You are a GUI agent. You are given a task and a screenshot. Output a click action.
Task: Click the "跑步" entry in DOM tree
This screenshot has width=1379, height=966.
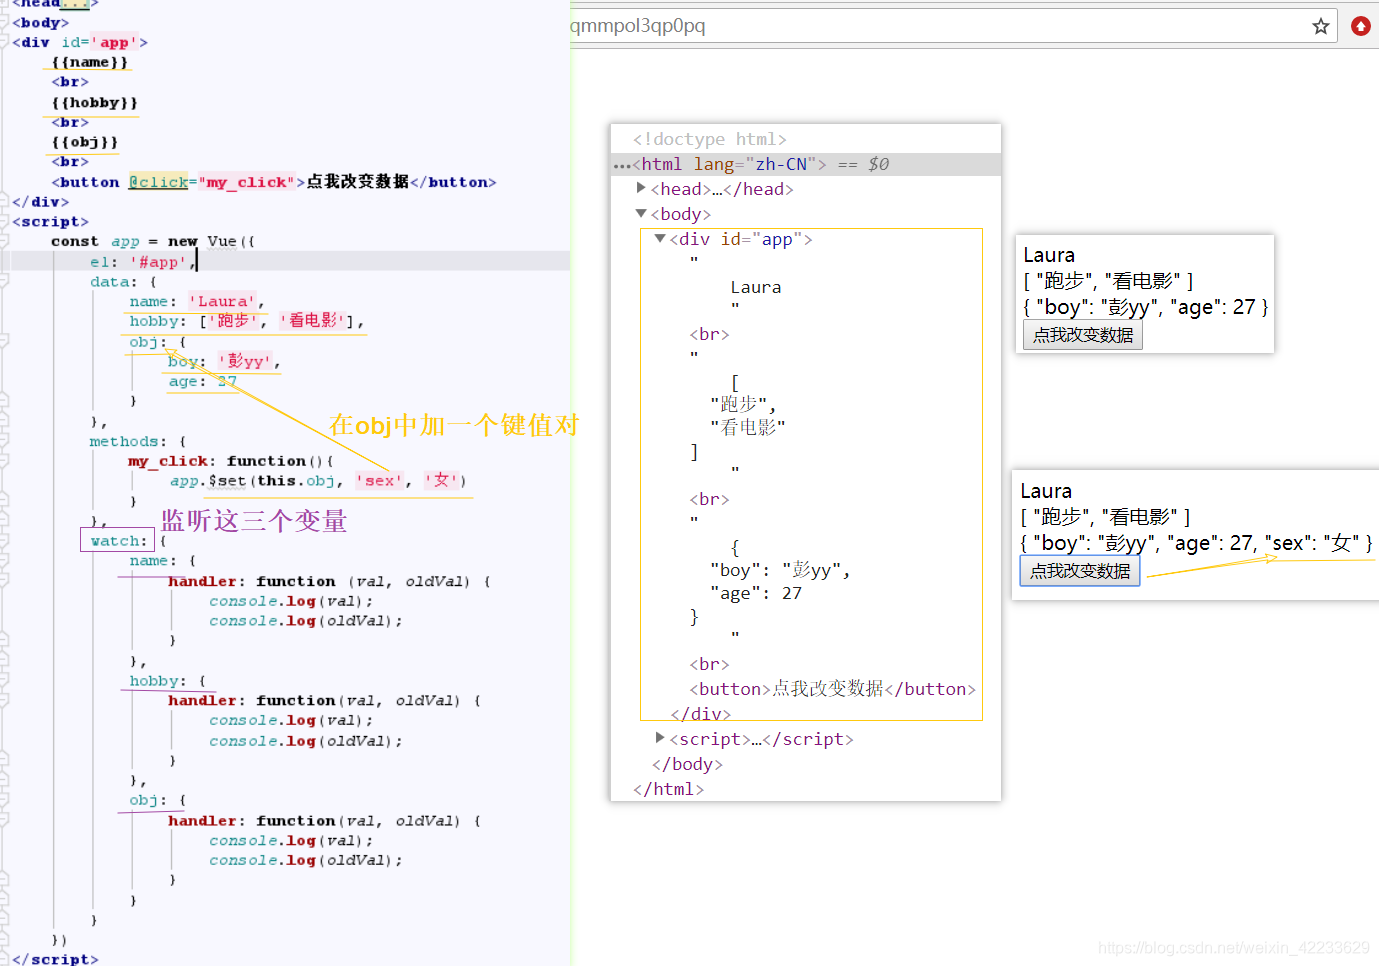tap(743, 404)
